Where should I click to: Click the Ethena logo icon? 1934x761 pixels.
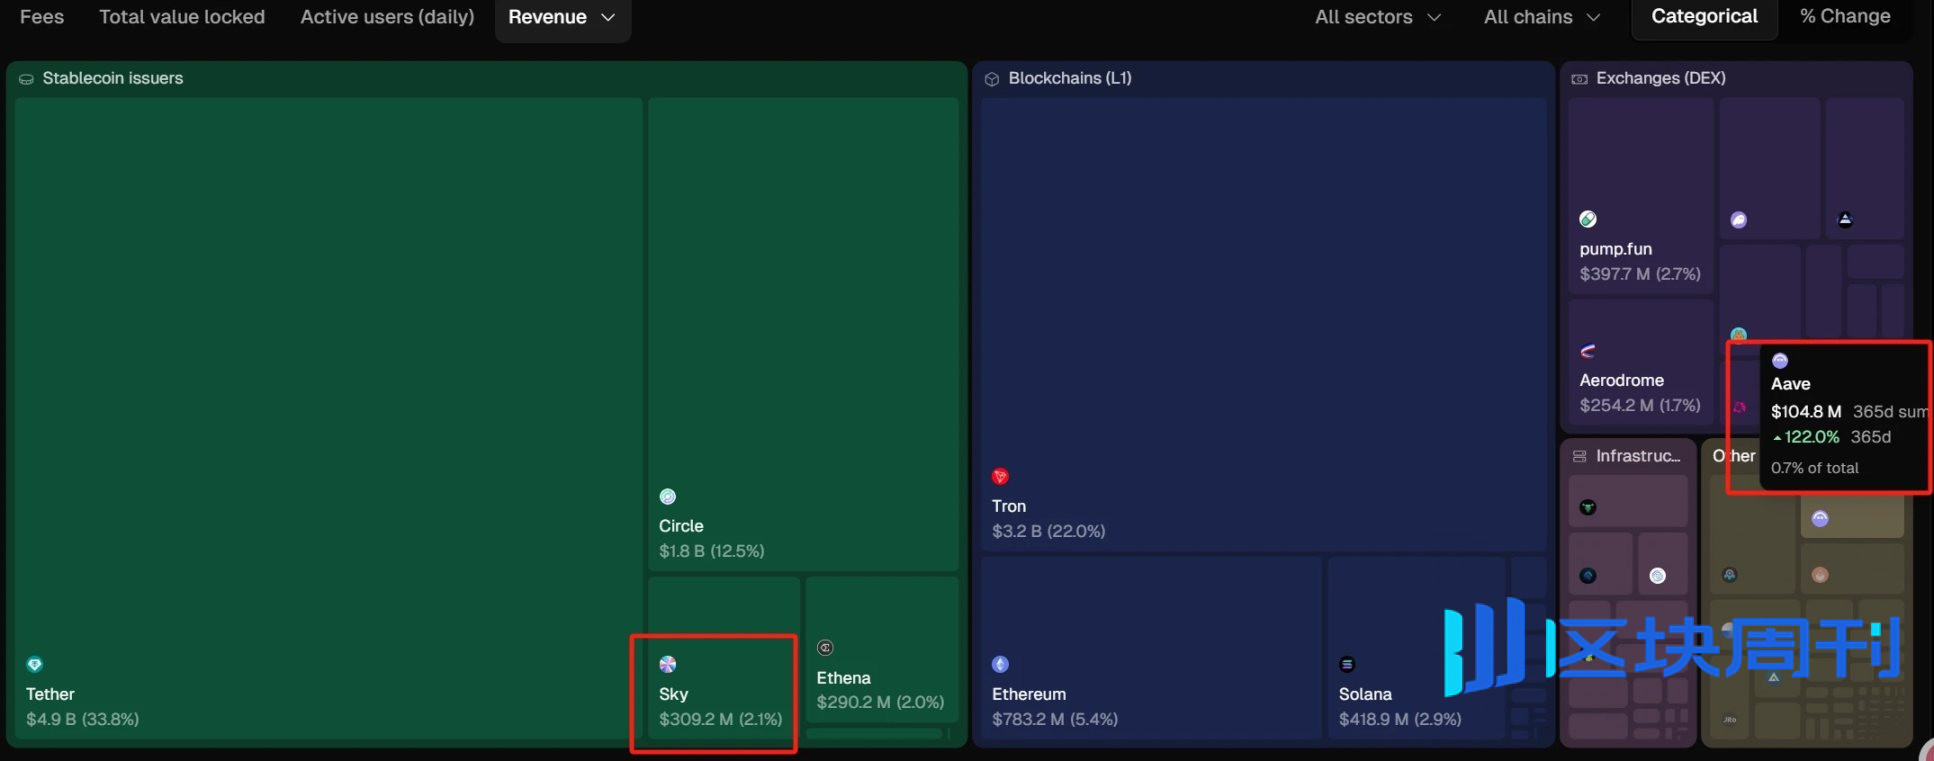pyautogui.click(x=825, y=648)
